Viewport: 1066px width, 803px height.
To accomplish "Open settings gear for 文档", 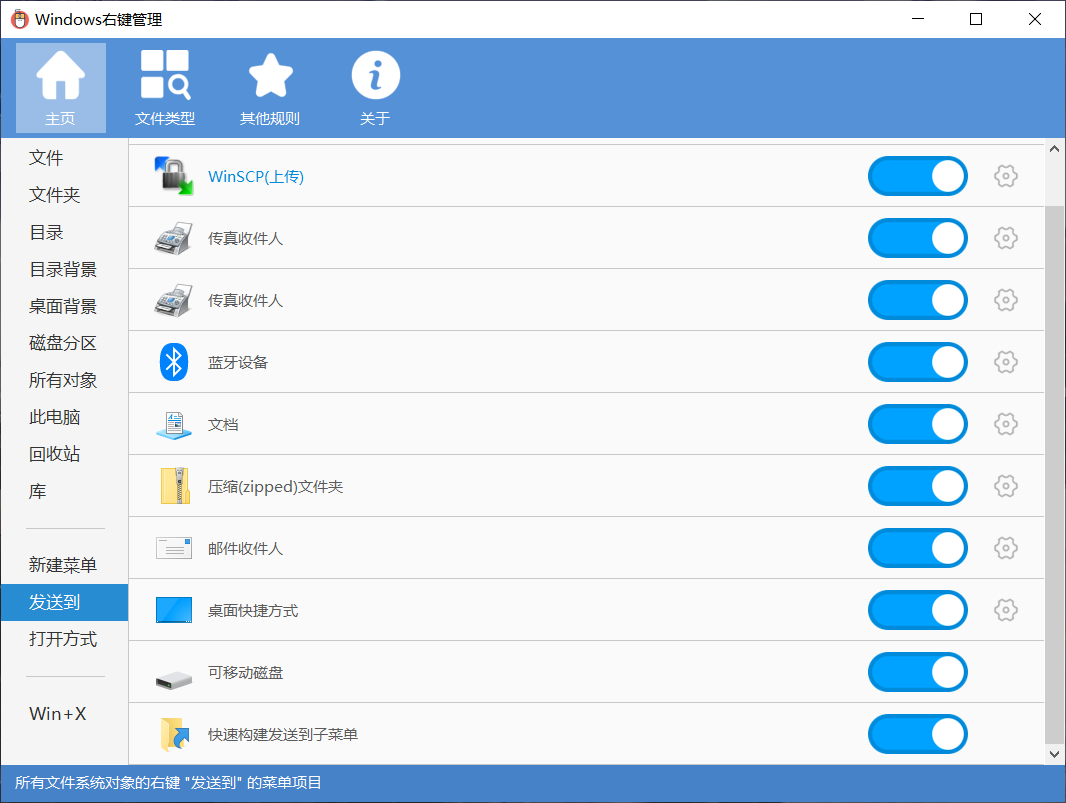I will coord(1005,424).
